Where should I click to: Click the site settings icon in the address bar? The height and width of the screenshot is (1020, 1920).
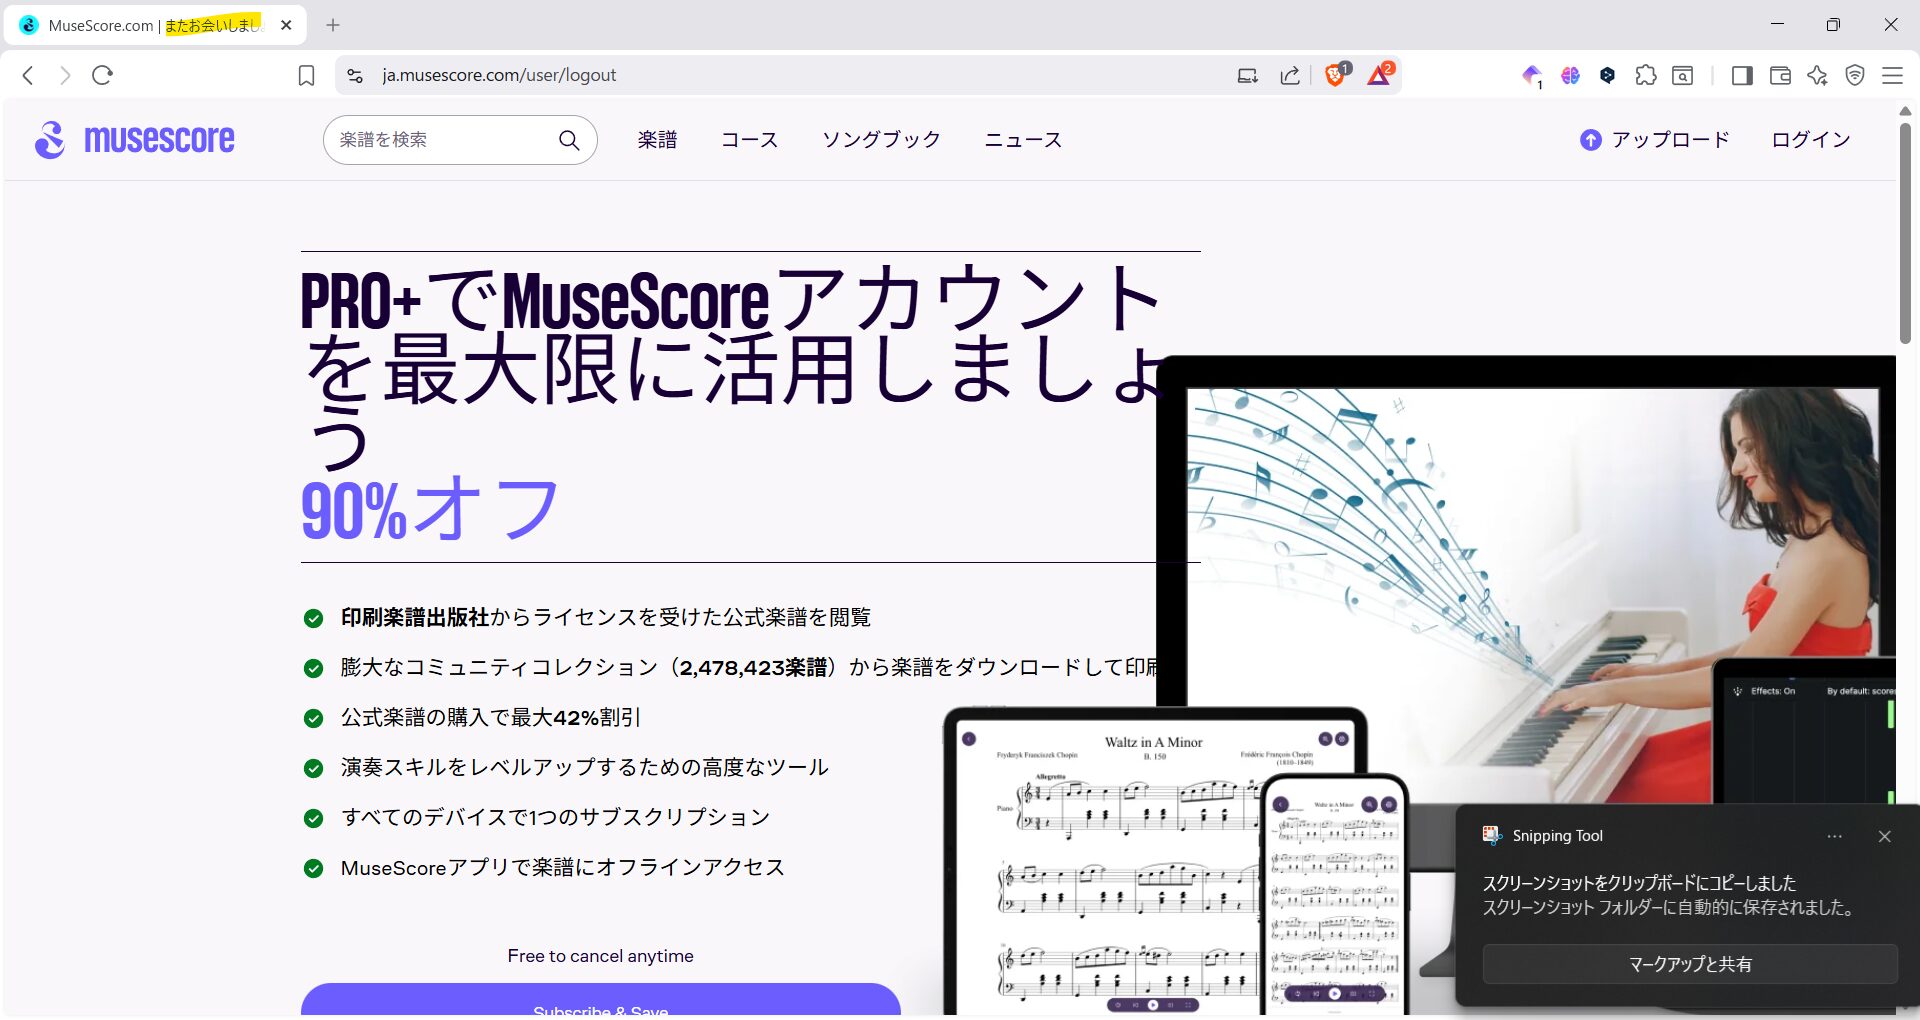355,75
